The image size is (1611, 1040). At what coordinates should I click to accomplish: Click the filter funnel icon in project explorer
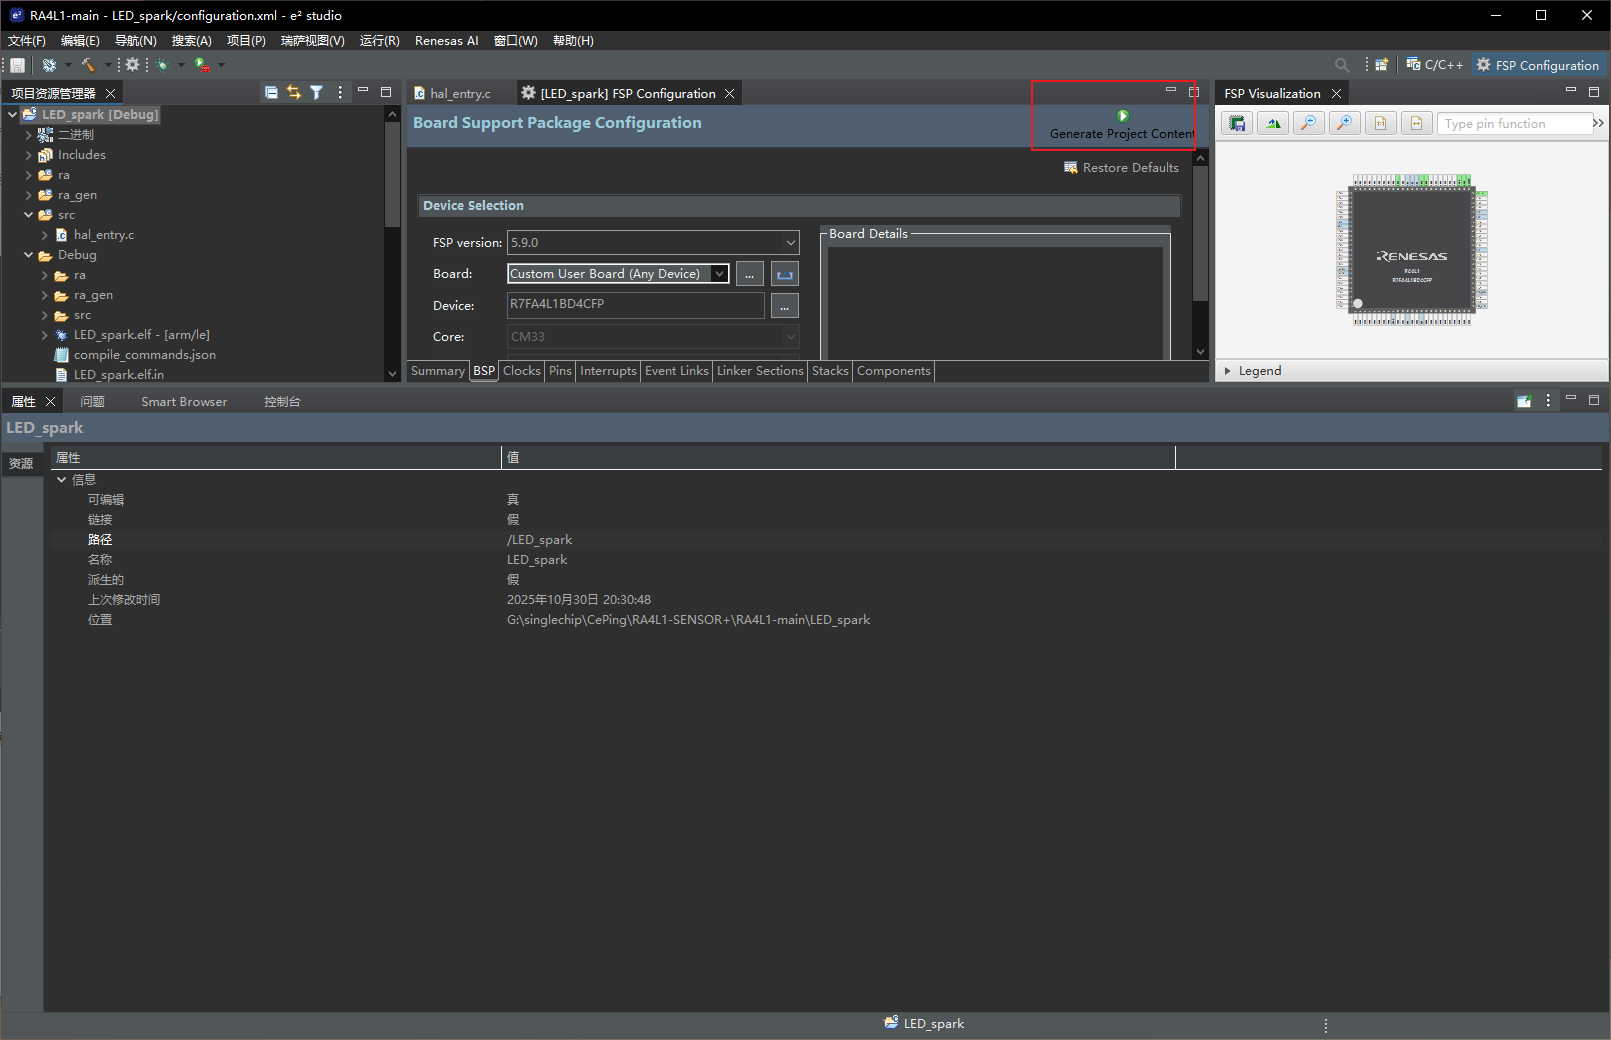316,92
